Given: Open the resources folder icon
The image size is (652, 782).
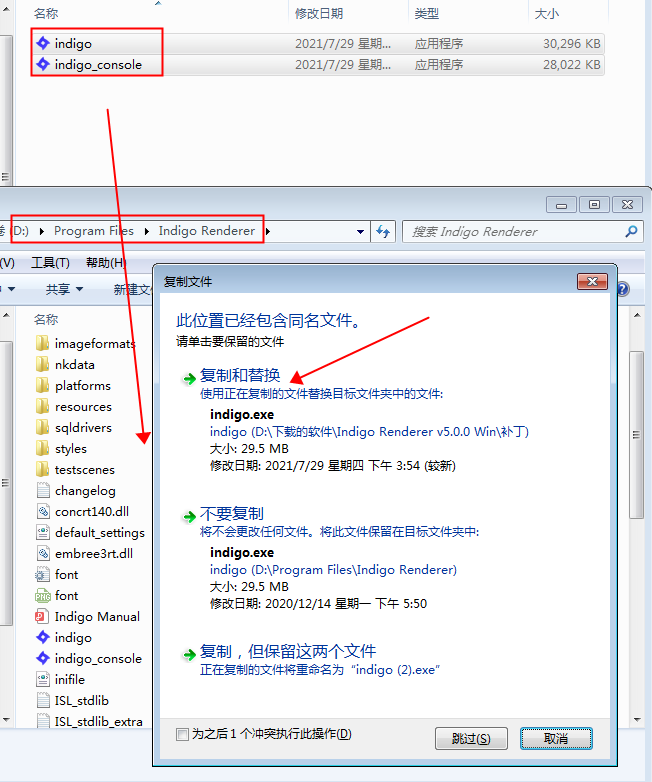Looking at the screenshot, I should (x=43, y=406).
